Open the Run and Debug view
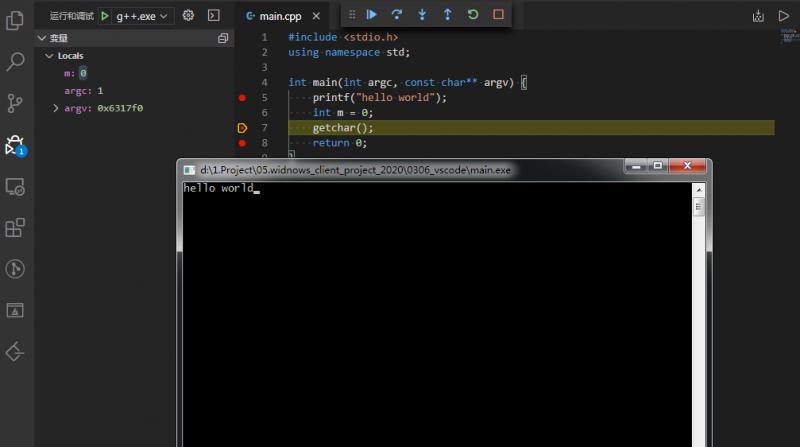 15,145
